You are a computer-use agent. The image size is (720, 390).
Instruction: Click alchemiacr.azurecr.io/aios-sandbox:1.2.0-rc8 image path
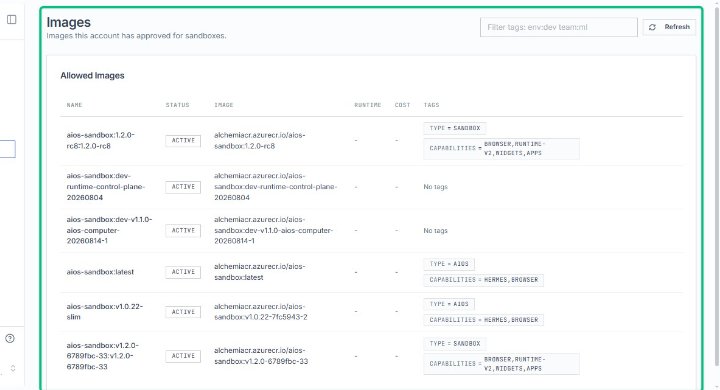click(259, 141)
